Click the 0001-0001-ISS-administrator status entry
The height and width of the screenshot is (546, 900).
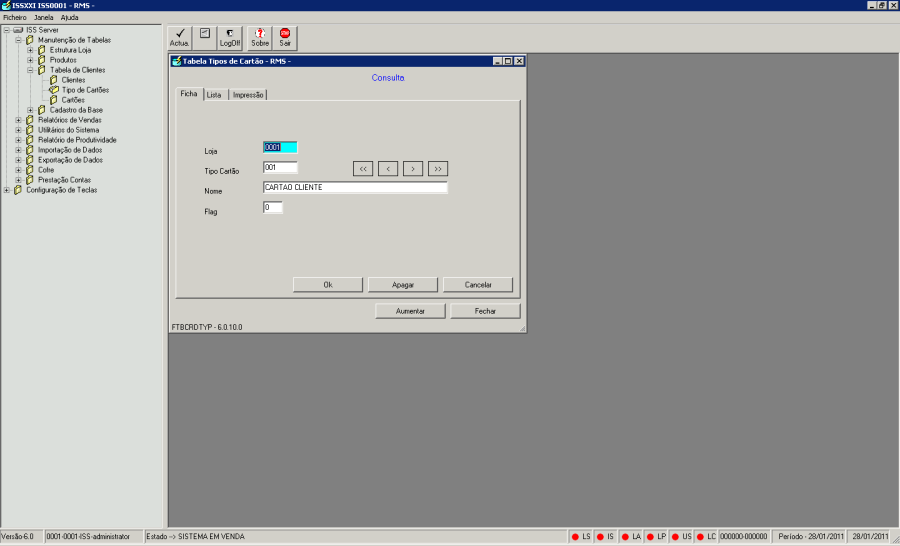88,537
